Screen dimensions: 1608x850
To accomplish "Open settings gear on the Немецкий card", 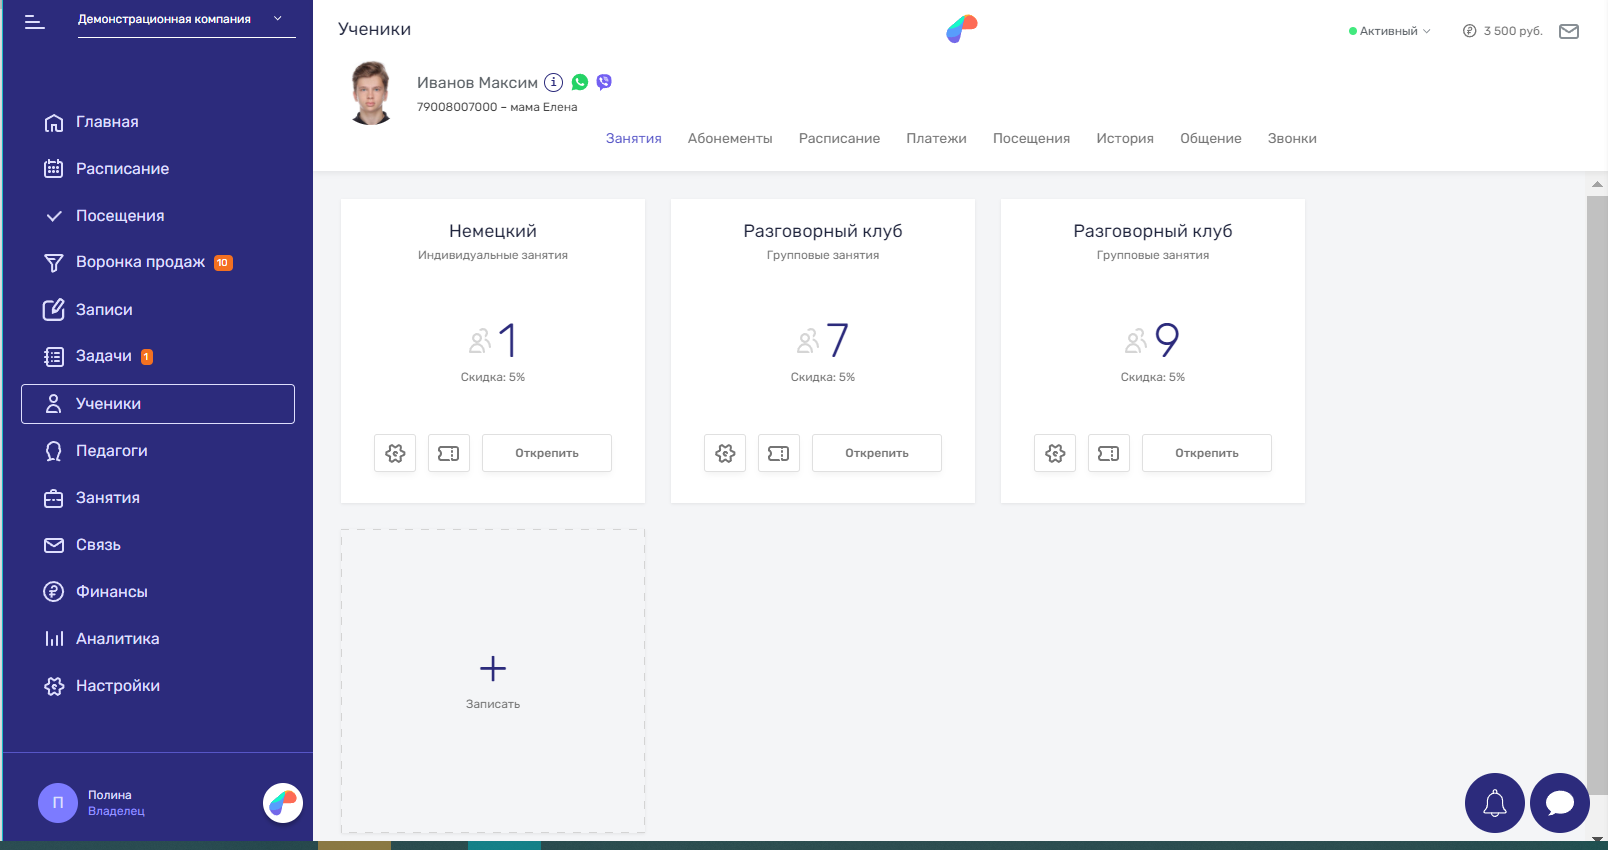I will tap(395, 453).
